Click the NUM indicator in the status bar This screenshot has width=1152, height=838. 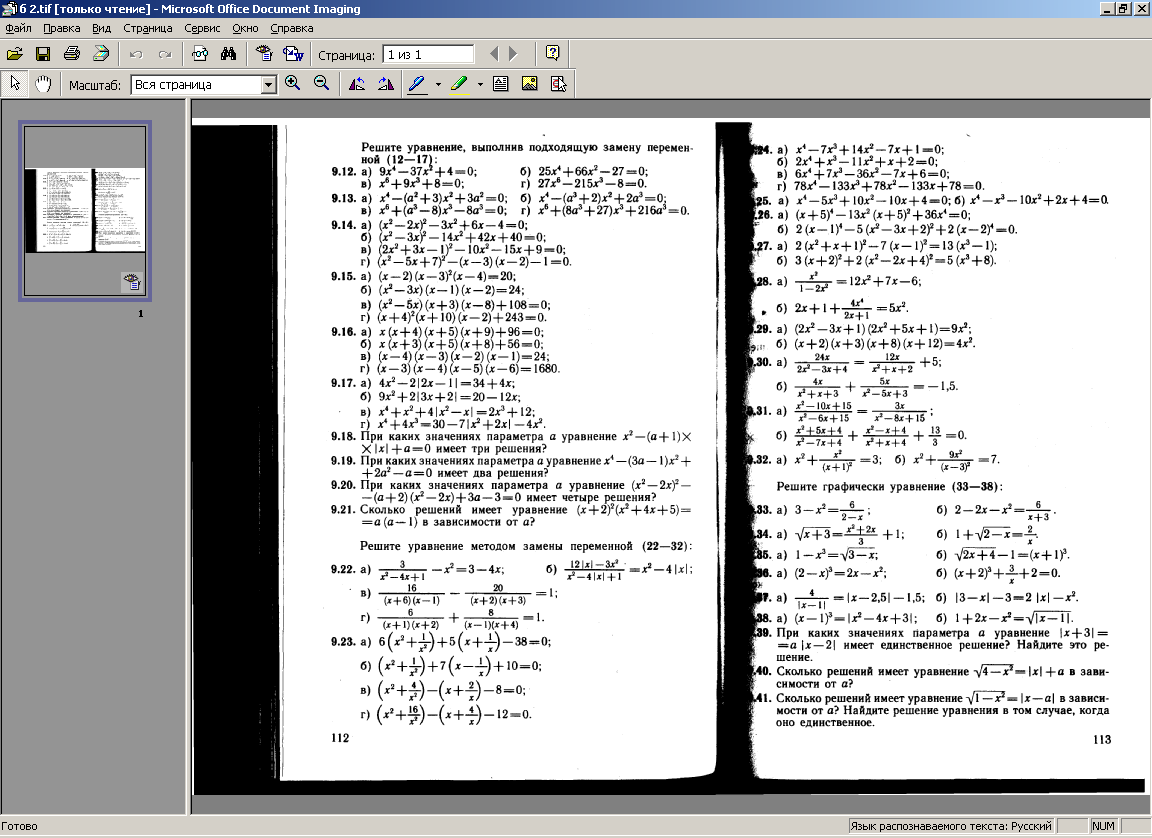pyautogui.click(x=1103, y=826)
